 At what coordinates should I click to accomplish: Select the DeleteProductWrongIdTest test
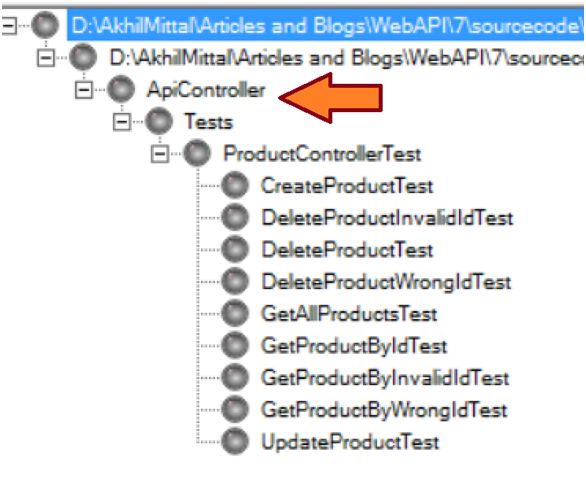[386, 282]
